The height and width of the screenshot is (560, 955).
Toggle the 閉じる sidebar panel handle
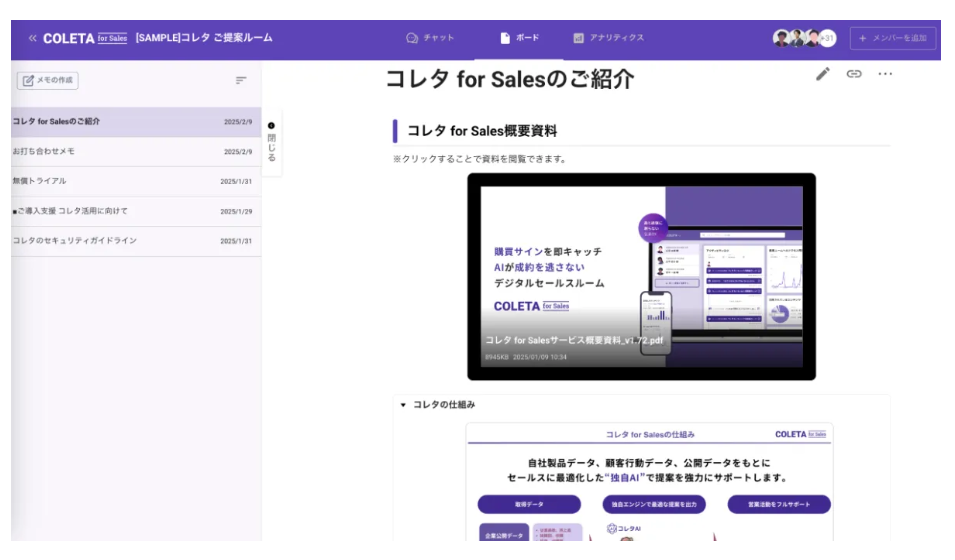(271, 142)
